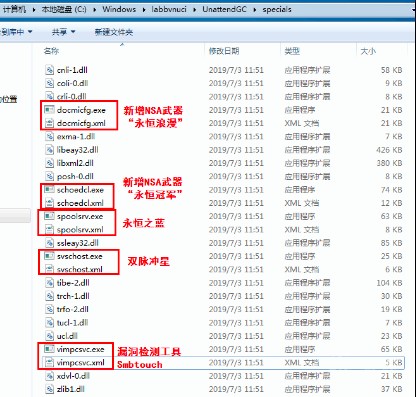Select the coli-0.dll file icon

(49, 83)
